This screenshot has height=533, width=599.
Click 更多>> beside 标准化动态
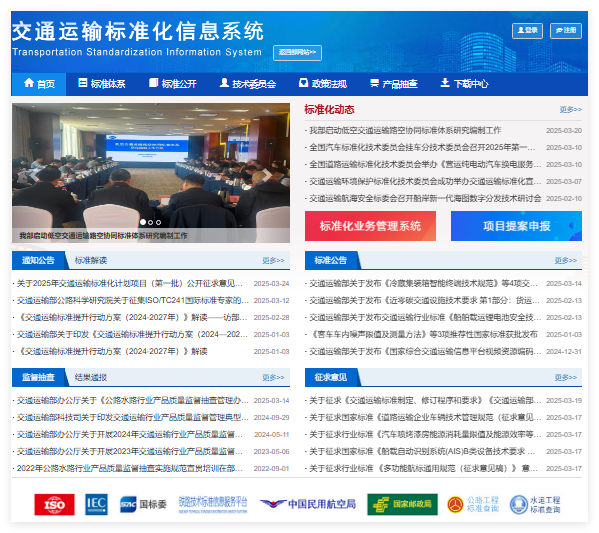tap(571, 109)
